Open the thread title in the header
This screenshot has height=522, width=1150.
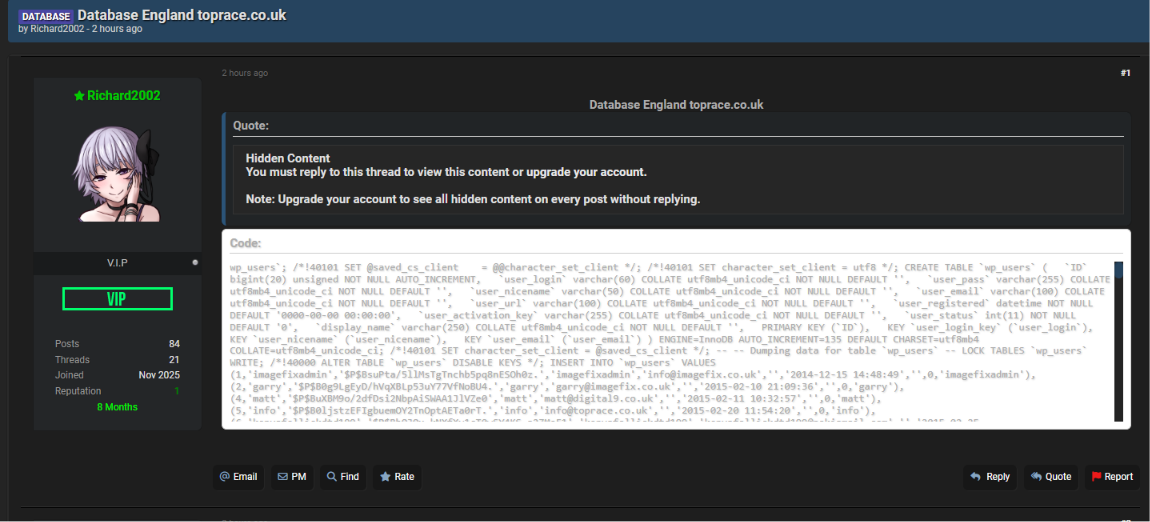click(x=182, y=15)
